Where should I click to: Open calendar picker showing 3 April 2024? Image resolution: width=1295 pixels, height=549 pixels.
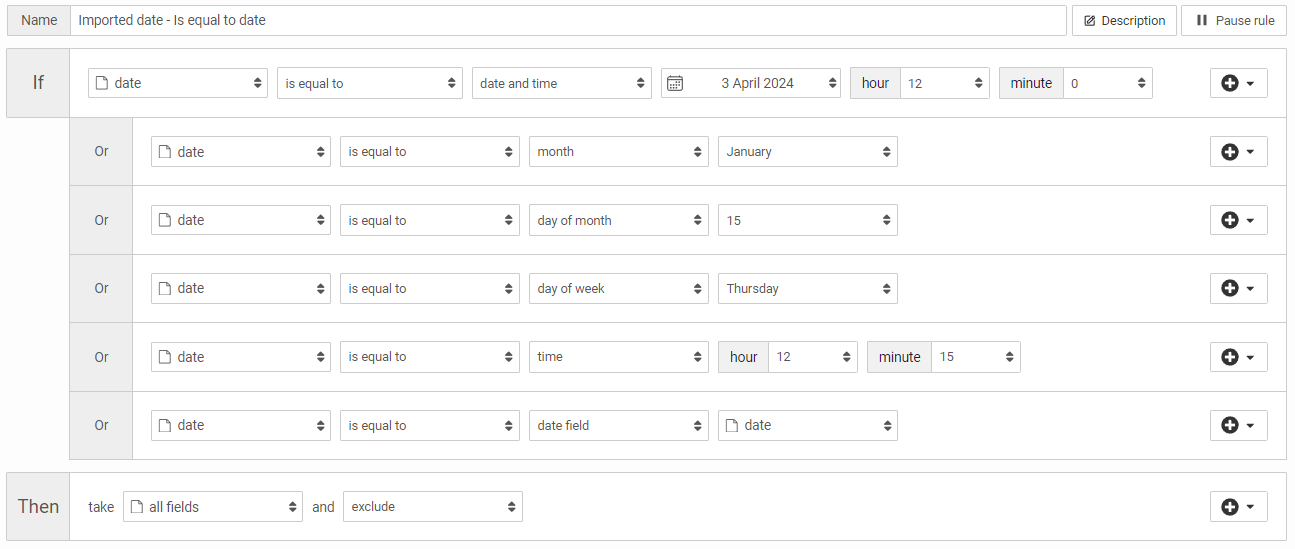click(751, 83)
